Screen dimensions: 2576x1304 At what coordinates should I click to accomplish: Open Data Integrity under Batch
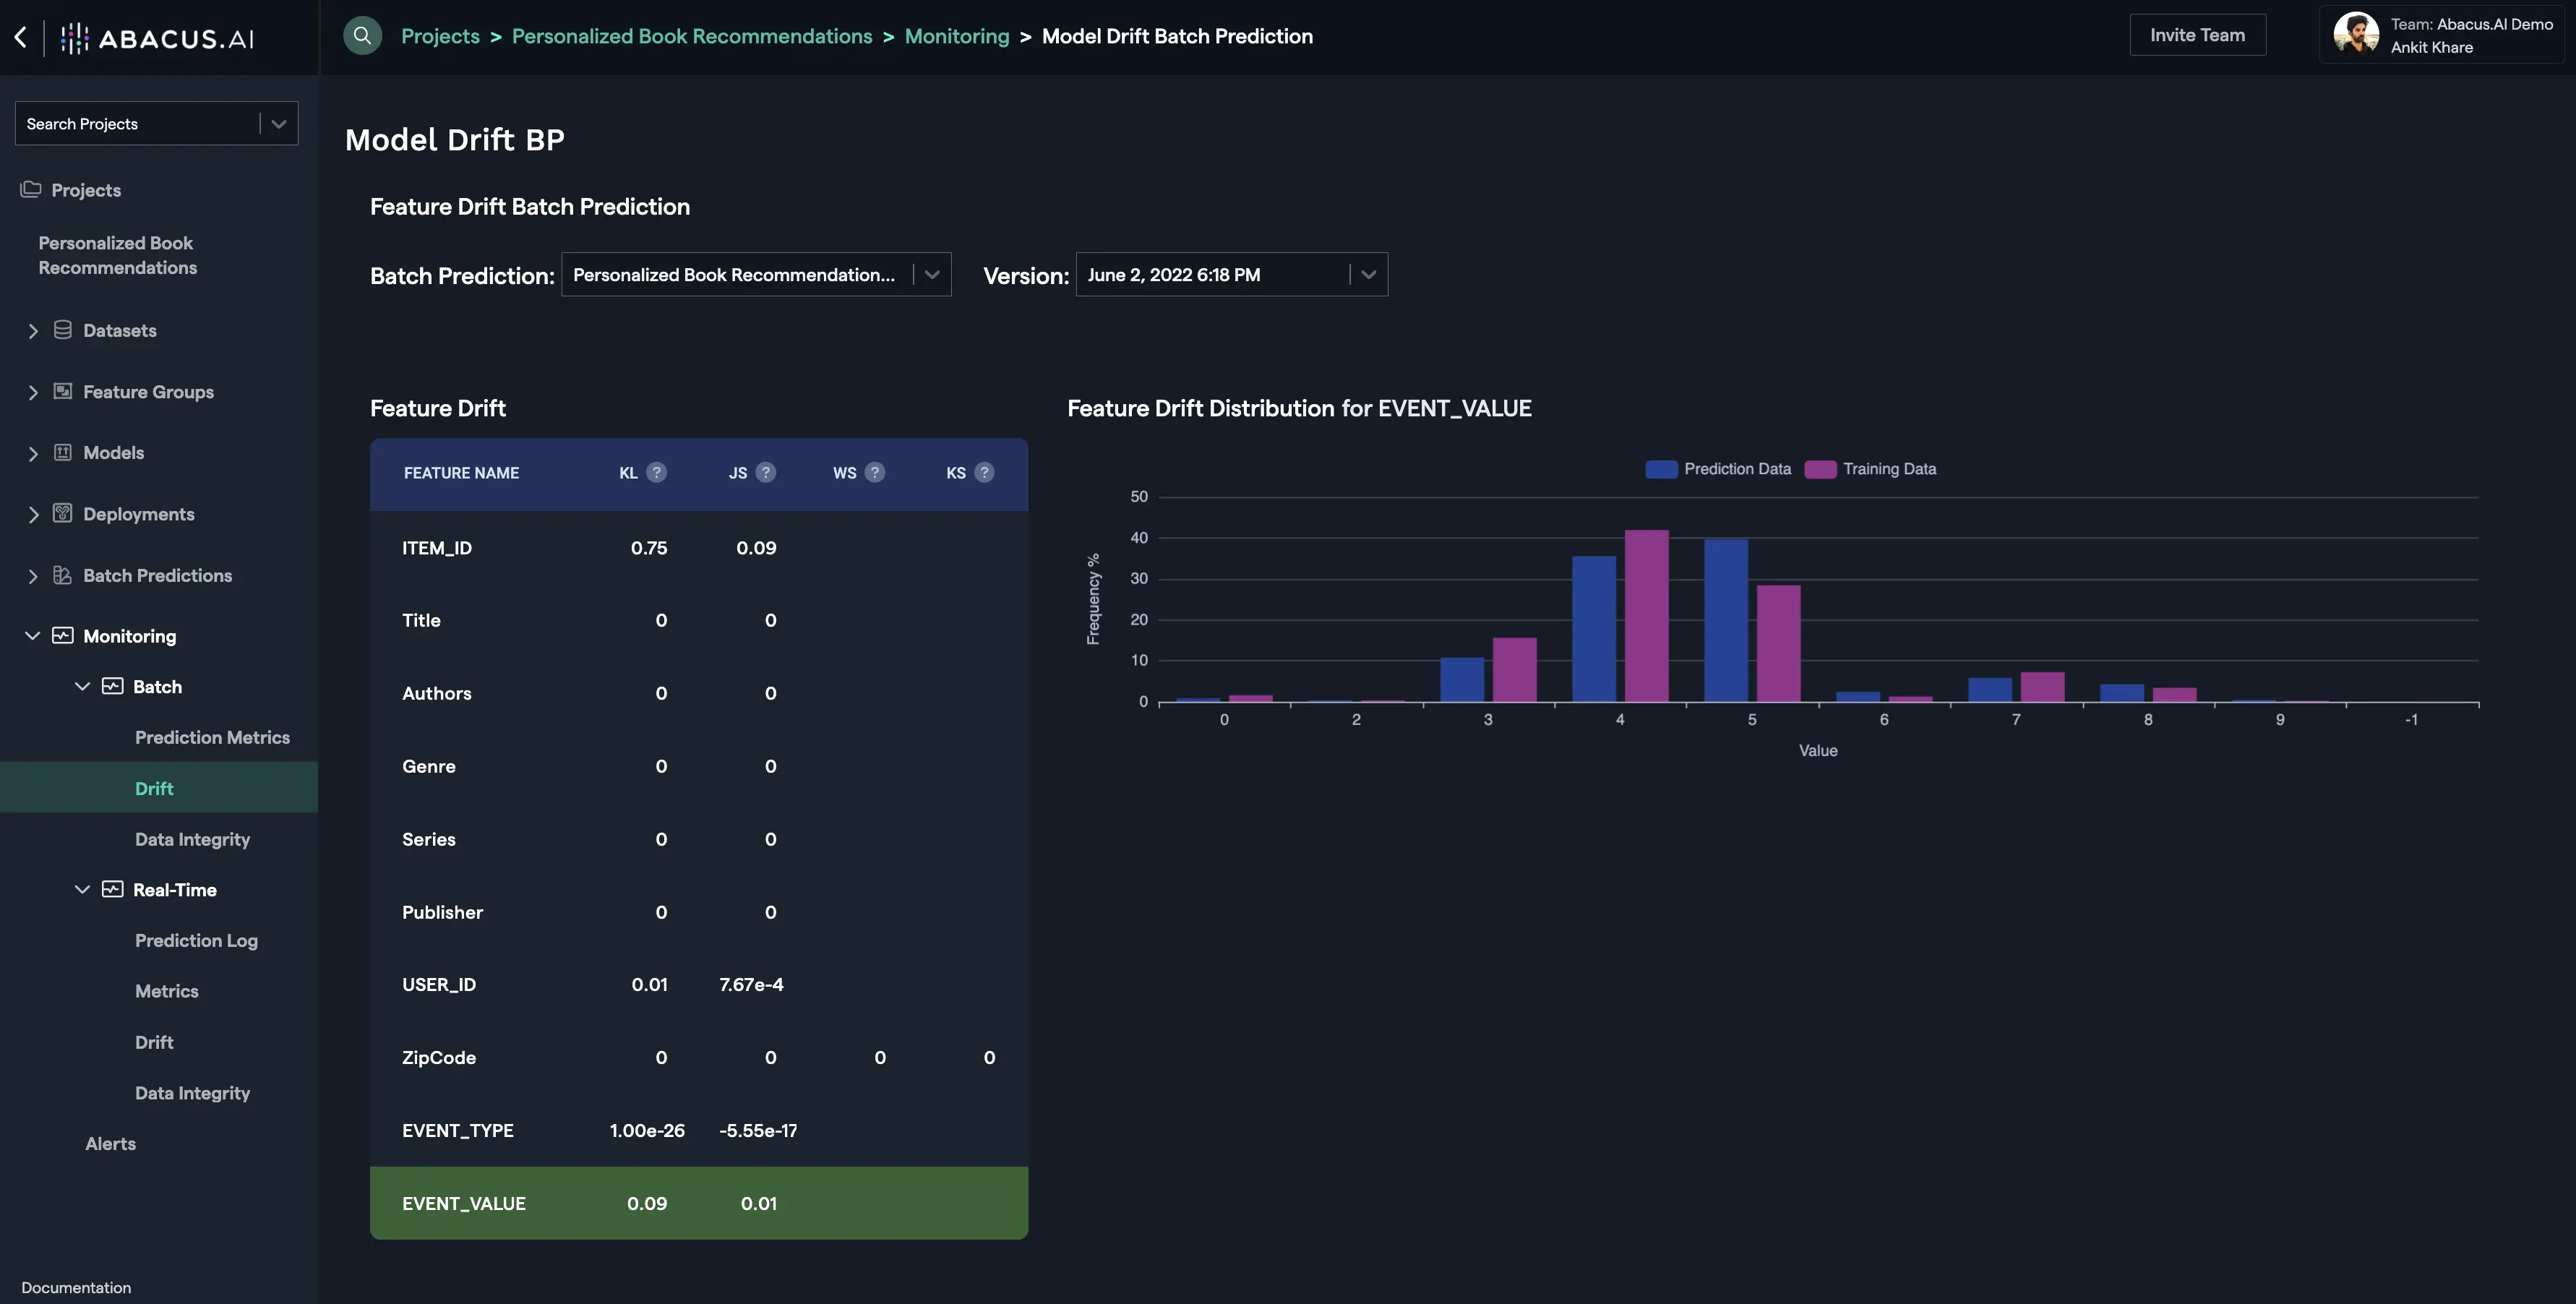192,839
